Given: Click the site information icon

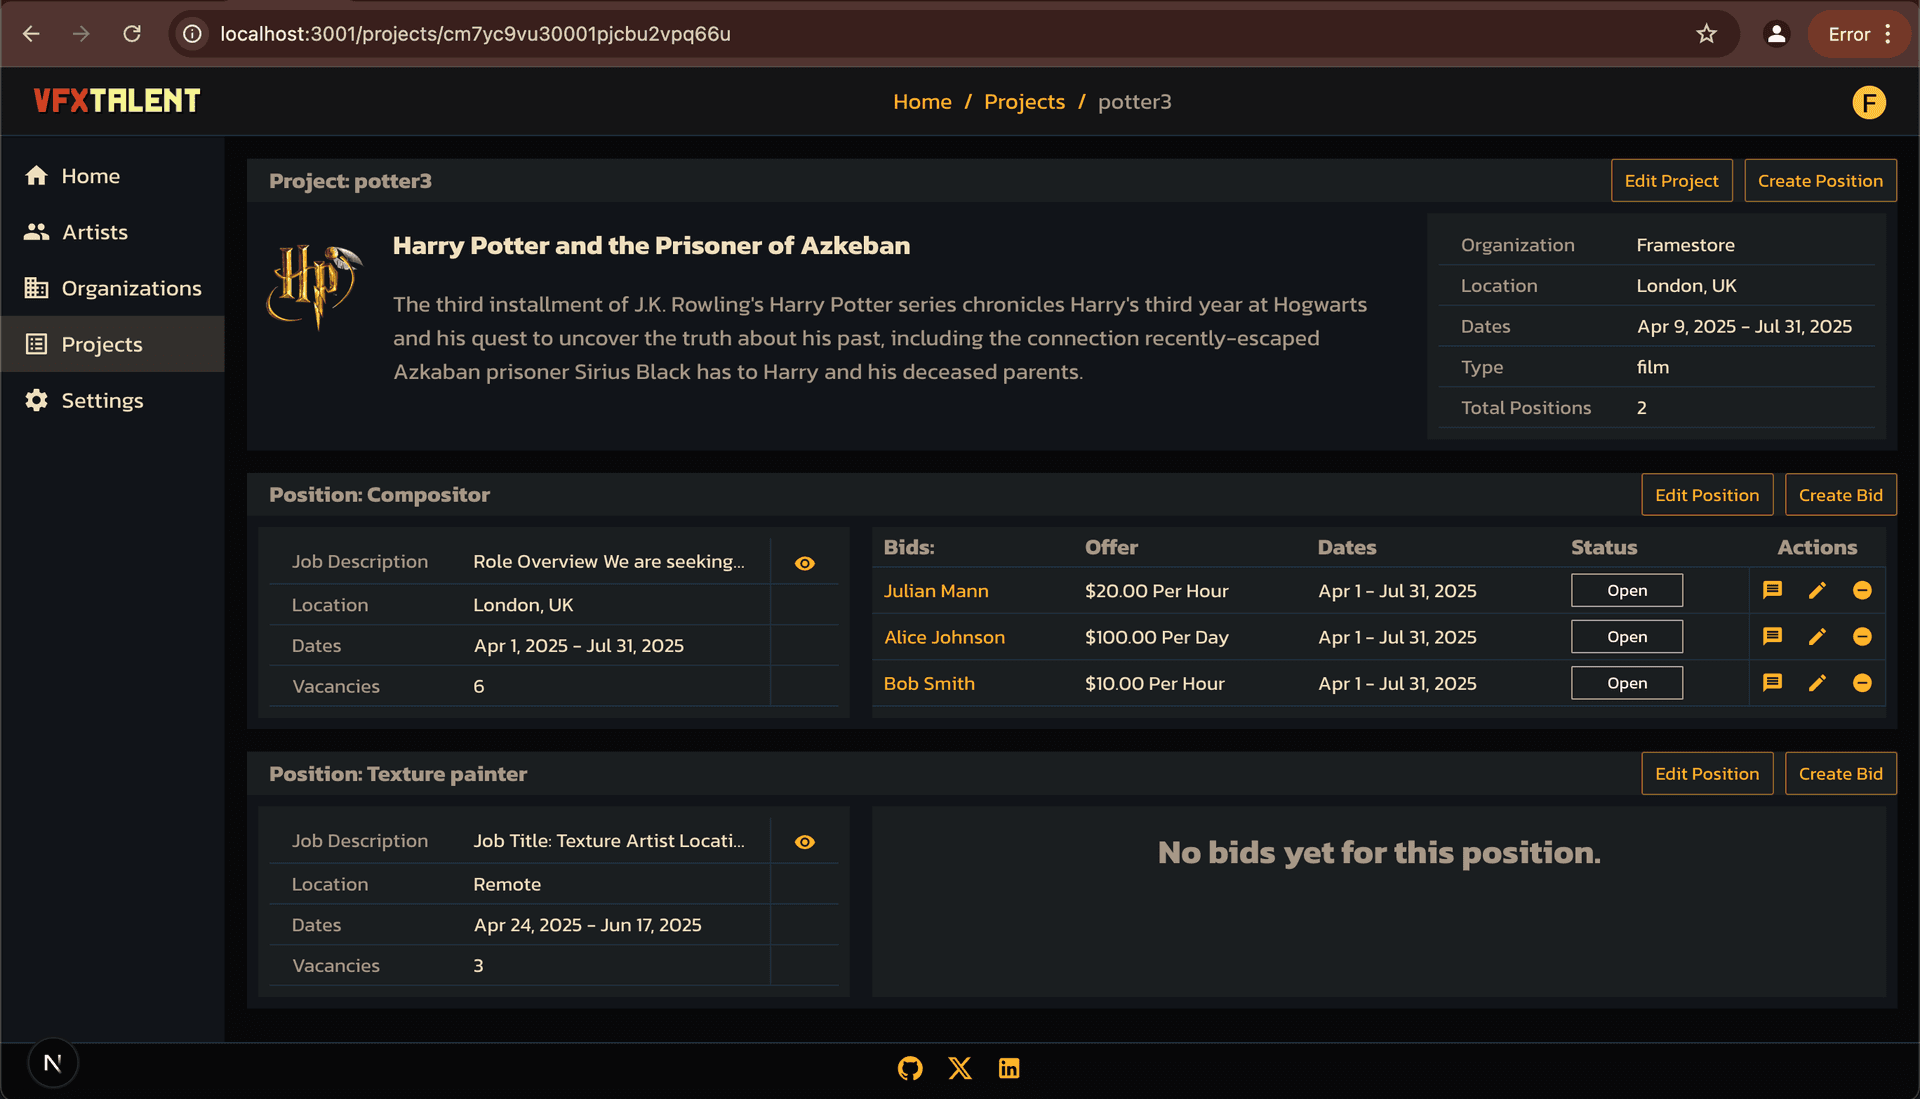Looking at the screenshot, I should pos(192,34).
